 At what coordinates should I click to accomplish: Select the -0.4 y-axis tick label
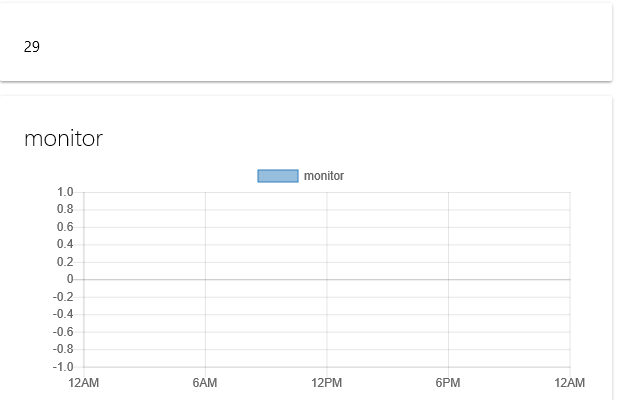pos(63,314)
